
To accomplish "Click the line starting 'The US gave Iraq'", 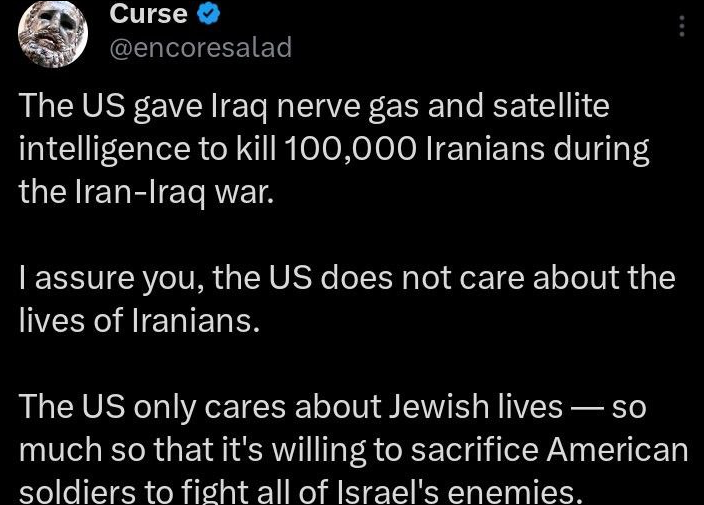I will (x=313, y=107).
